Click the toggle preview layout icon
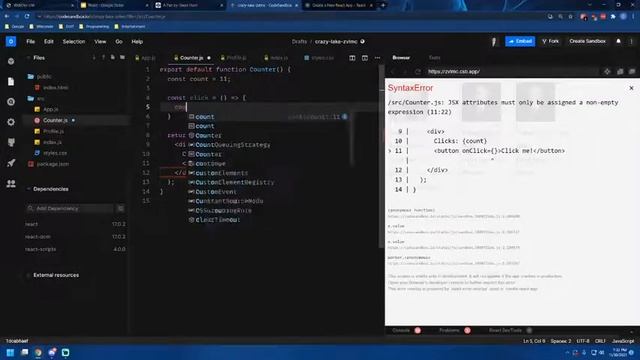Viewport: 640px width, 360px height. pyautogui.click(x=365, y=58)
